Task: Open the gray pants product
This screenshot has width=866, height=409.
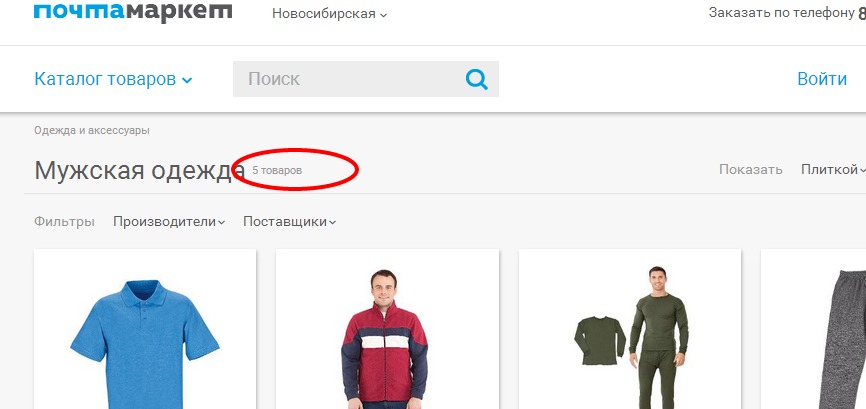Action: click(x=813, y=329)
